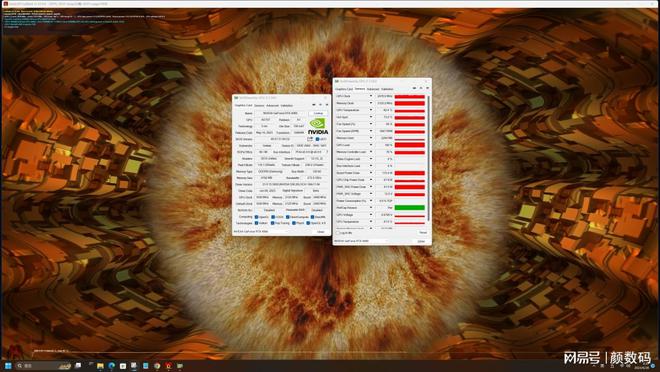The height and width of the screenshot is (372, 660).
Task: Toggle the DirectCompute checkbox
Action: [287, 217]
